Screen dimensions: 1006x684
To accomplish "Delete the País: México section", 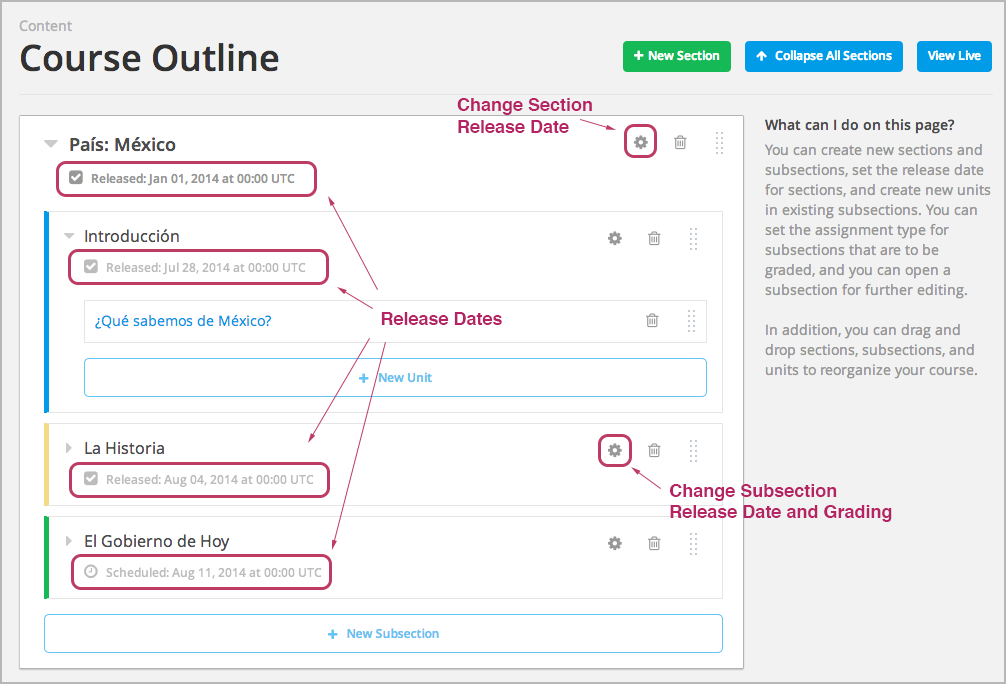I will tap(680, 142).
